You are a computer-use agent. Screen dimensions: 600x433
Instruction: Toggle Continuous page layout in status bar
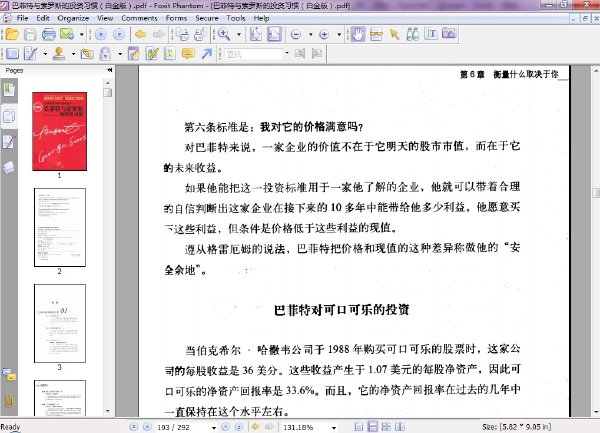[x=372, y=427]
